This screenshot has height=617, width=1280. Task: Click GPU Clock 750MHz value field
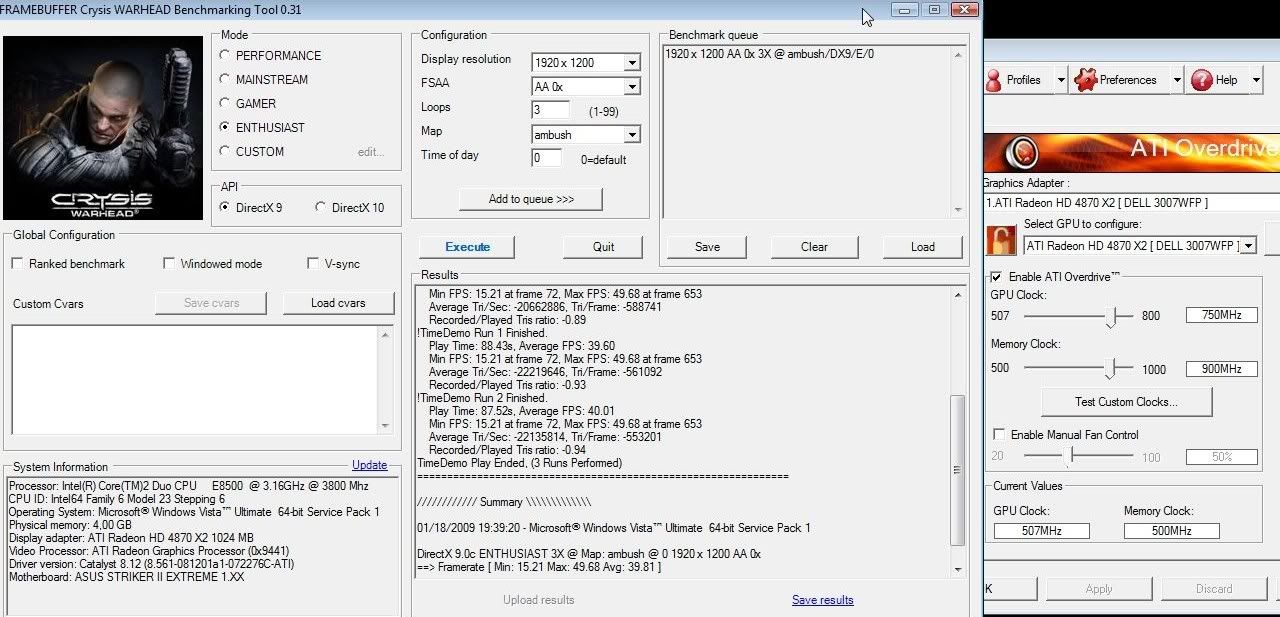pyautogui.click(x=1221, y=316)
